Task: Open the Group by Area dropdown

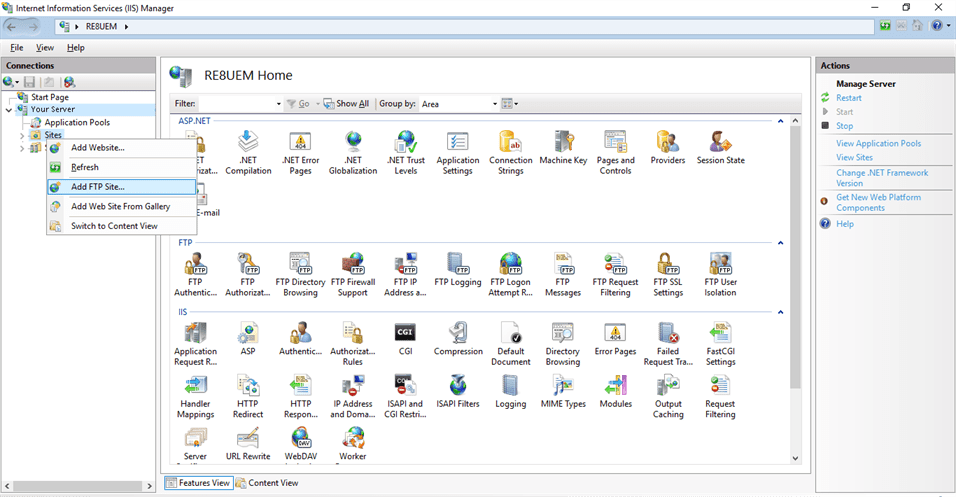Action: [x=494, y=104]
